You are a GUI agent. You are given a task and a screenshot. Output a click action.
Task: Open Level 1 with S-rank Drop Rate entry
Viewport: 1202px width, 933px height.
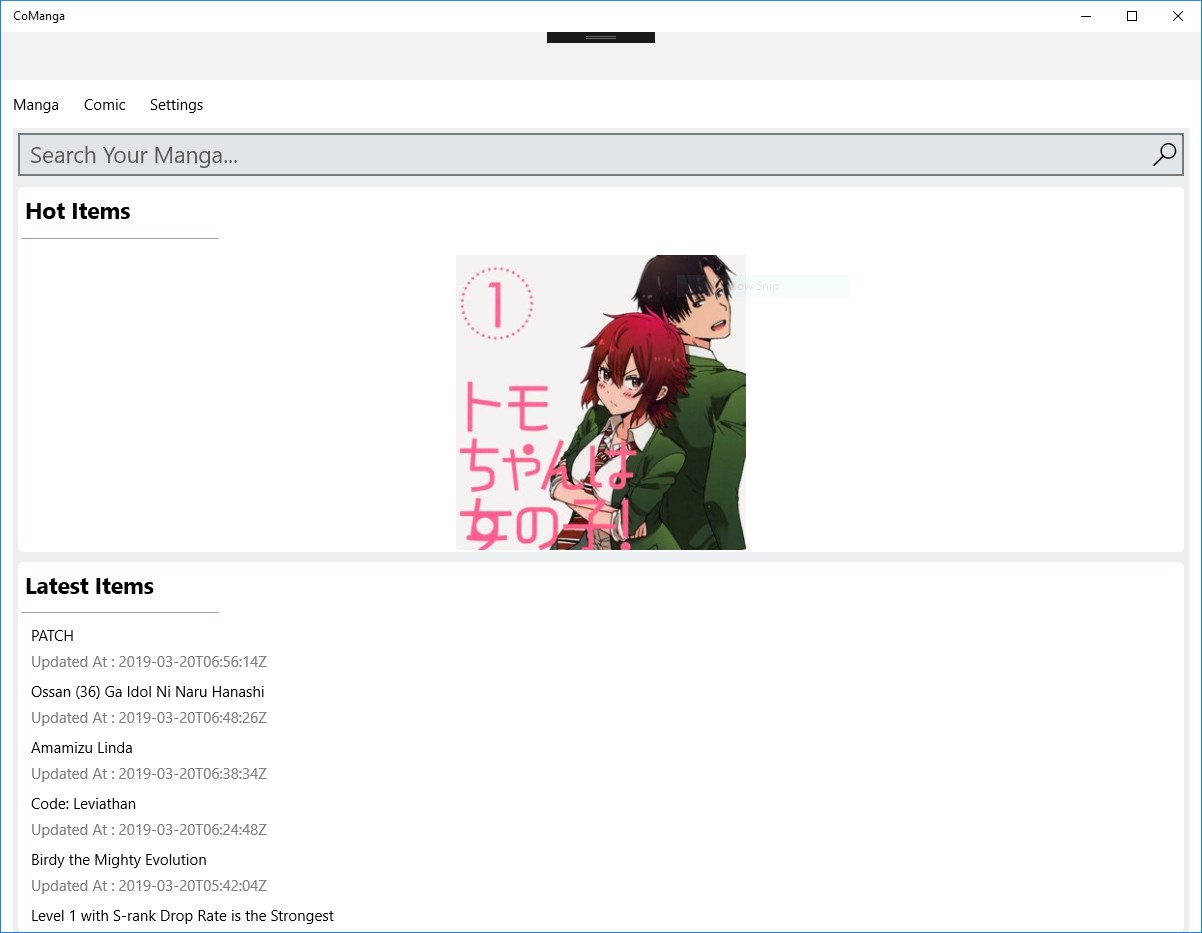[182, 916]
